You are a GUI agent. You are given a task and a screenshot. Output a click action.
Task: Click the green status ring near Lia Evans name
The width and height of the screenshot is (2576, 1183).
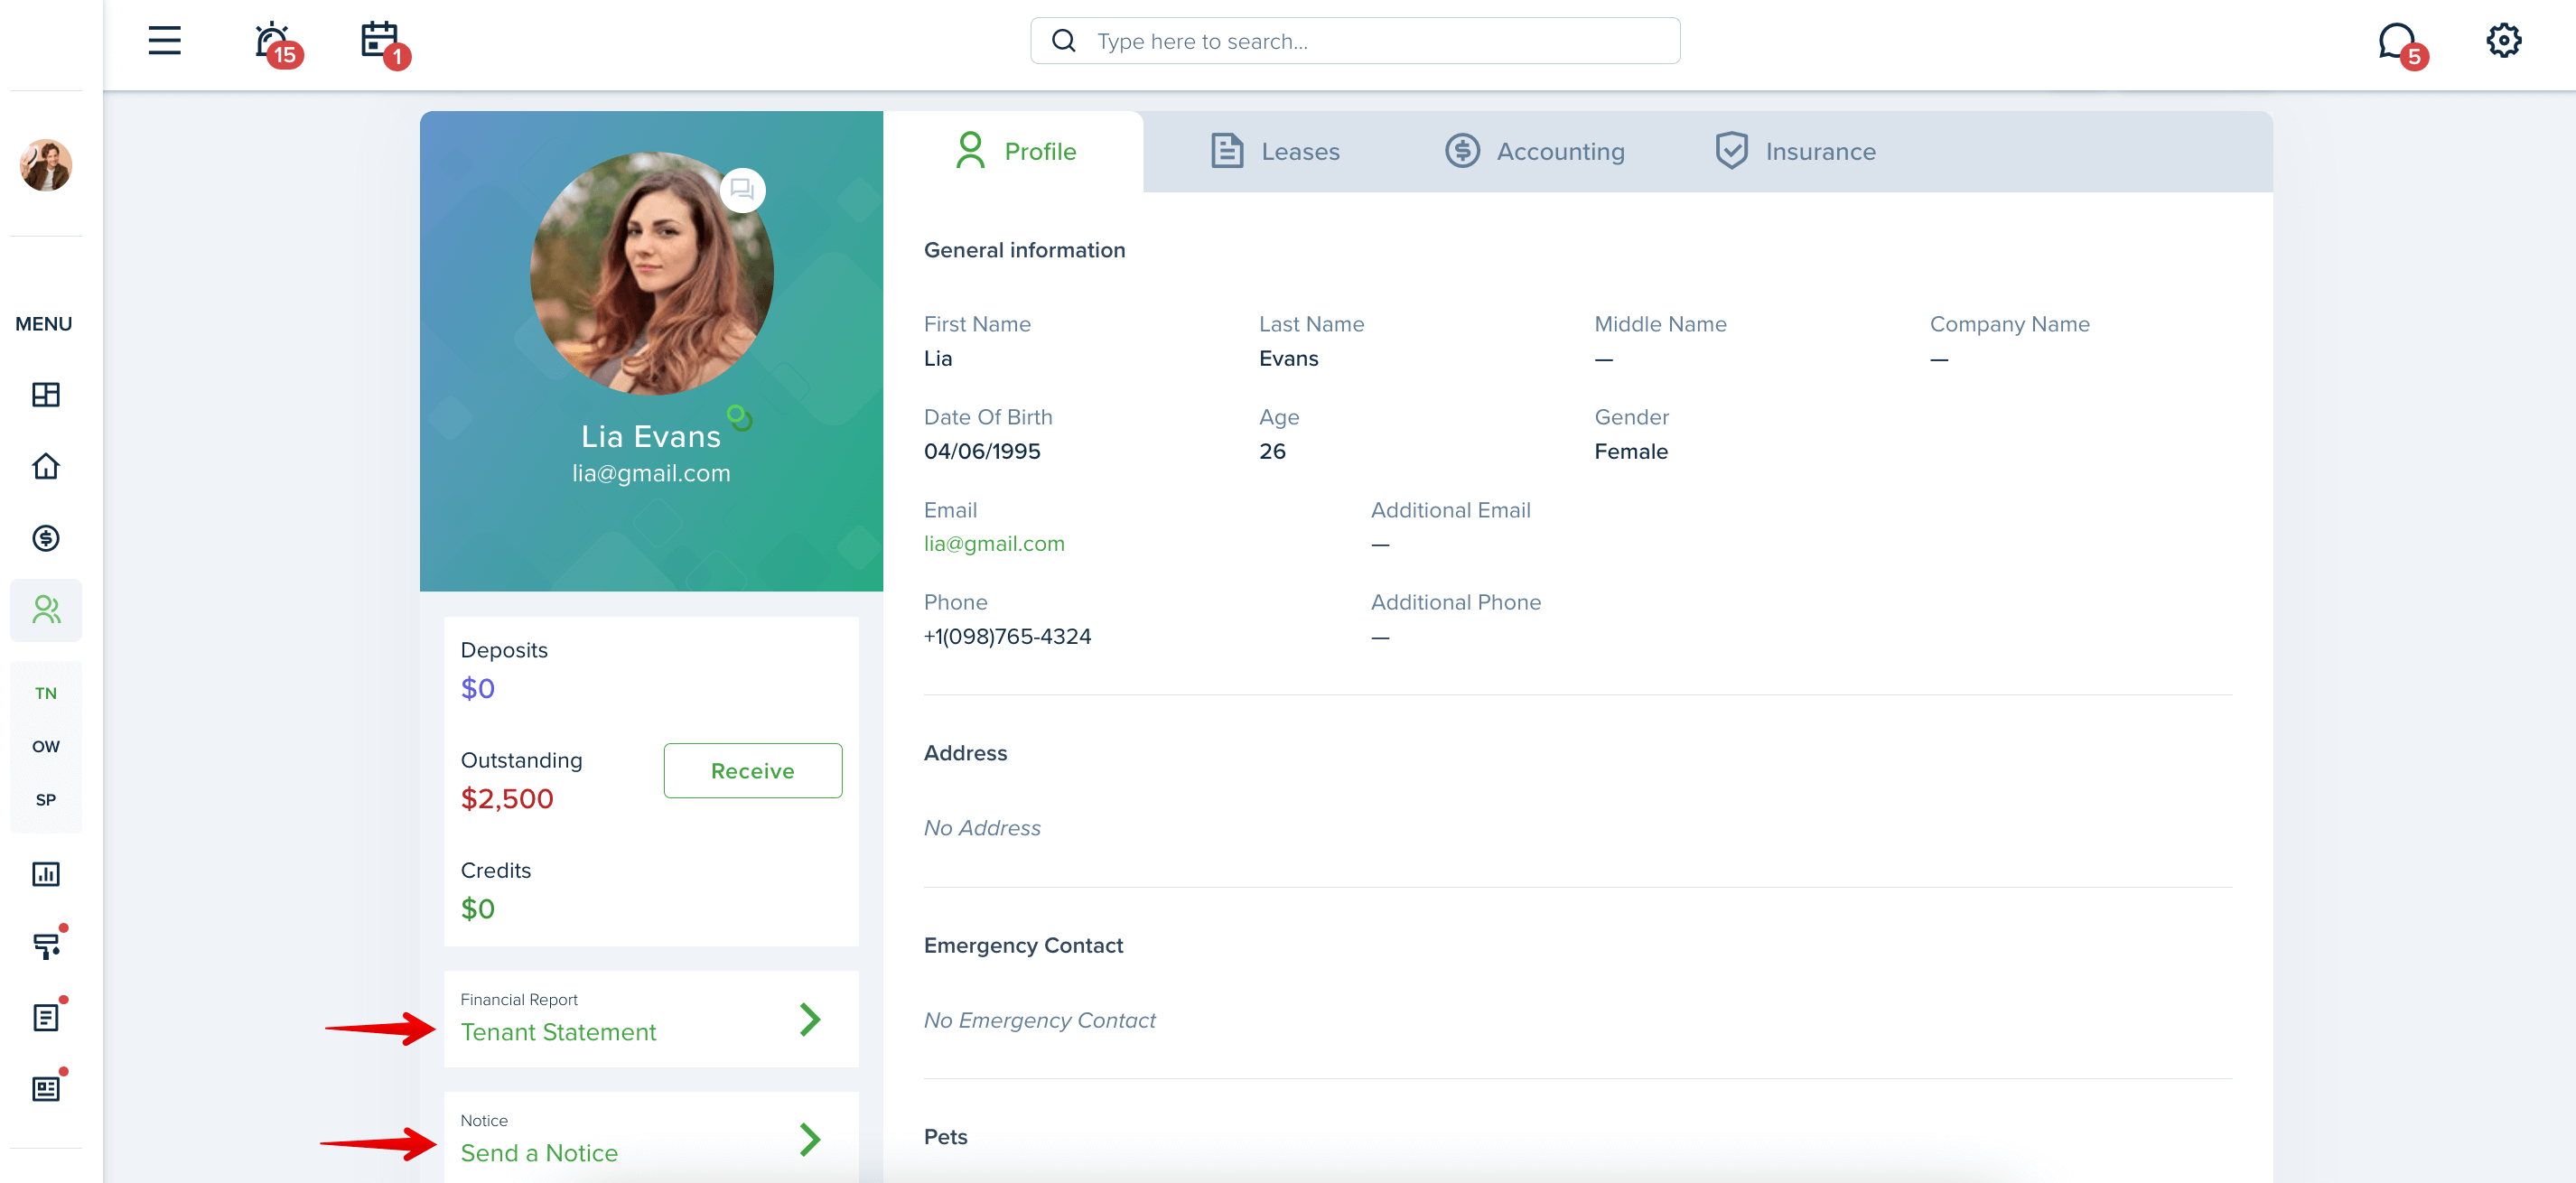740,417
